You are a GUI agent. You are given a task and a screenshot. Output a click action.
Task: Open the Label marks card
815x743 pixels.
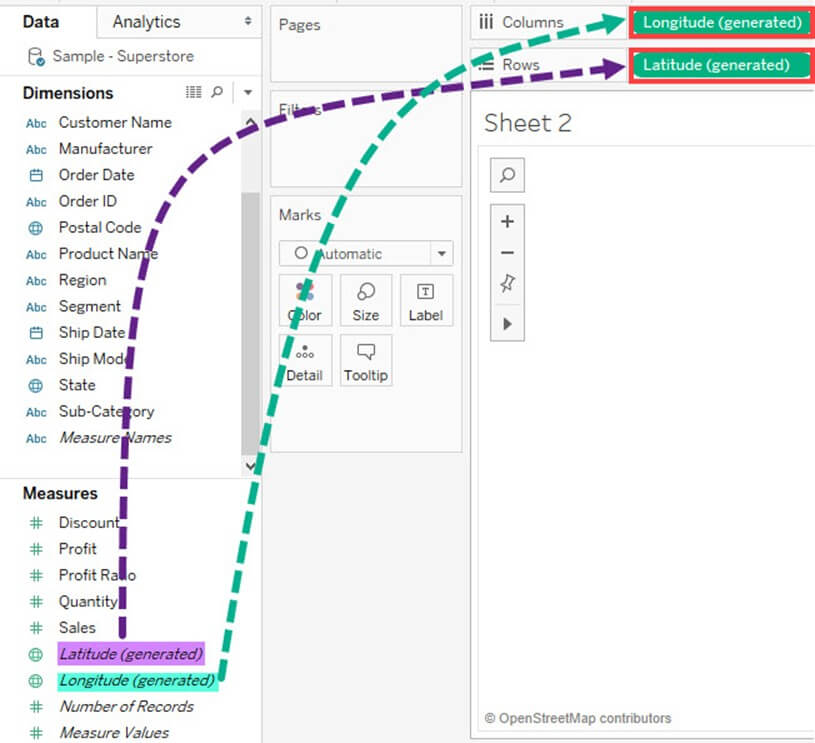tap(425, 301)
